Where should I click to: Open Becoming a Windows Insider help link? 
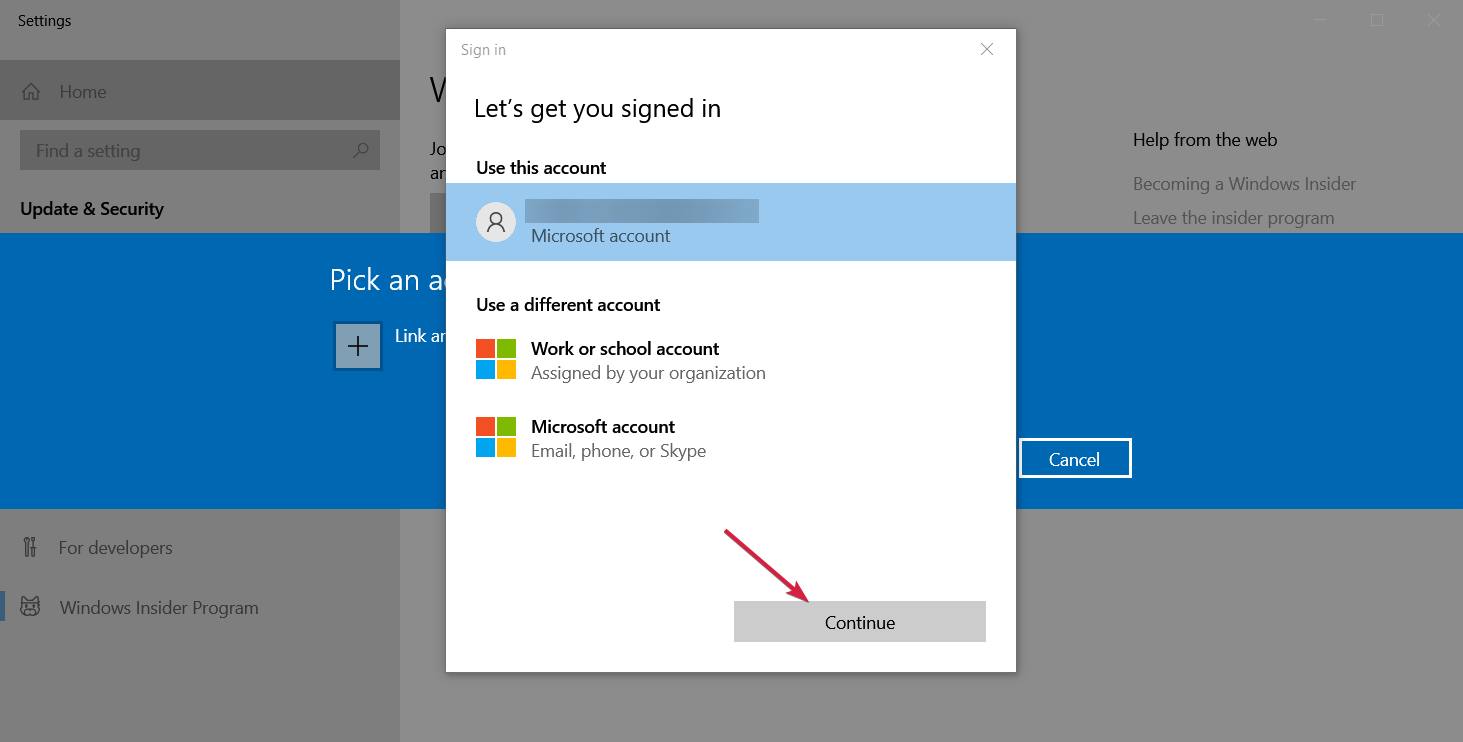1244,184
